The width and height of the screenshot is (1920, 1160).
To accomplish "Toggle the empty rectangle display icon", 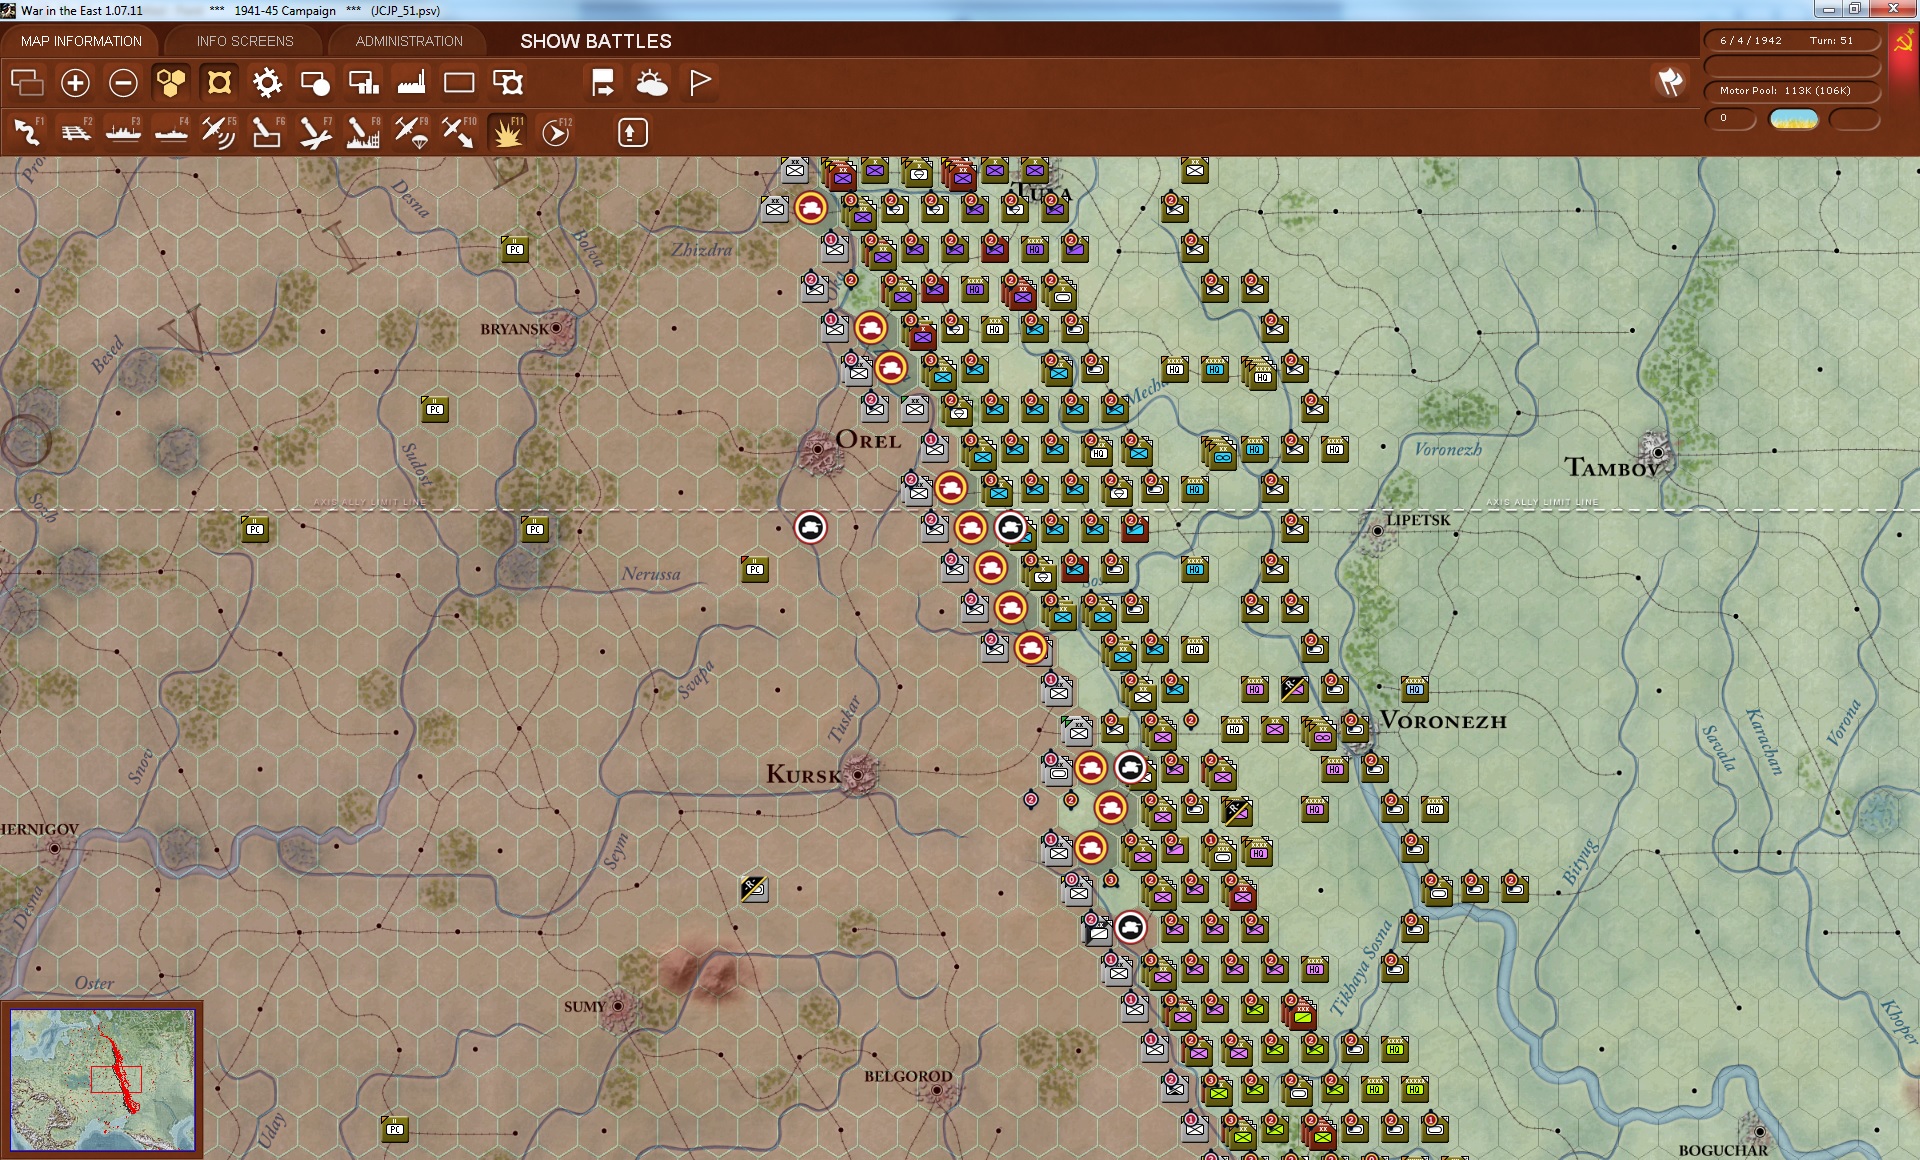I will (x=459, y=83).
